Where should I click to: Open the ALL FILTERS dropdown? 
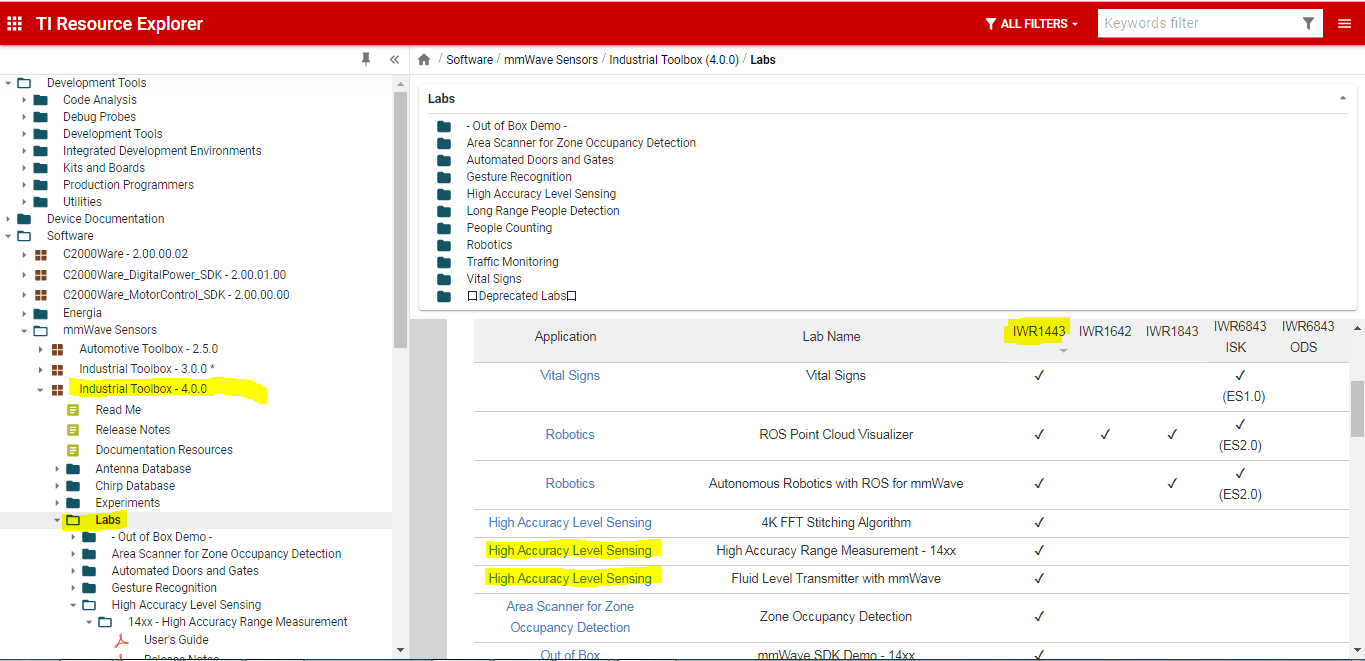click(1030, 22)
